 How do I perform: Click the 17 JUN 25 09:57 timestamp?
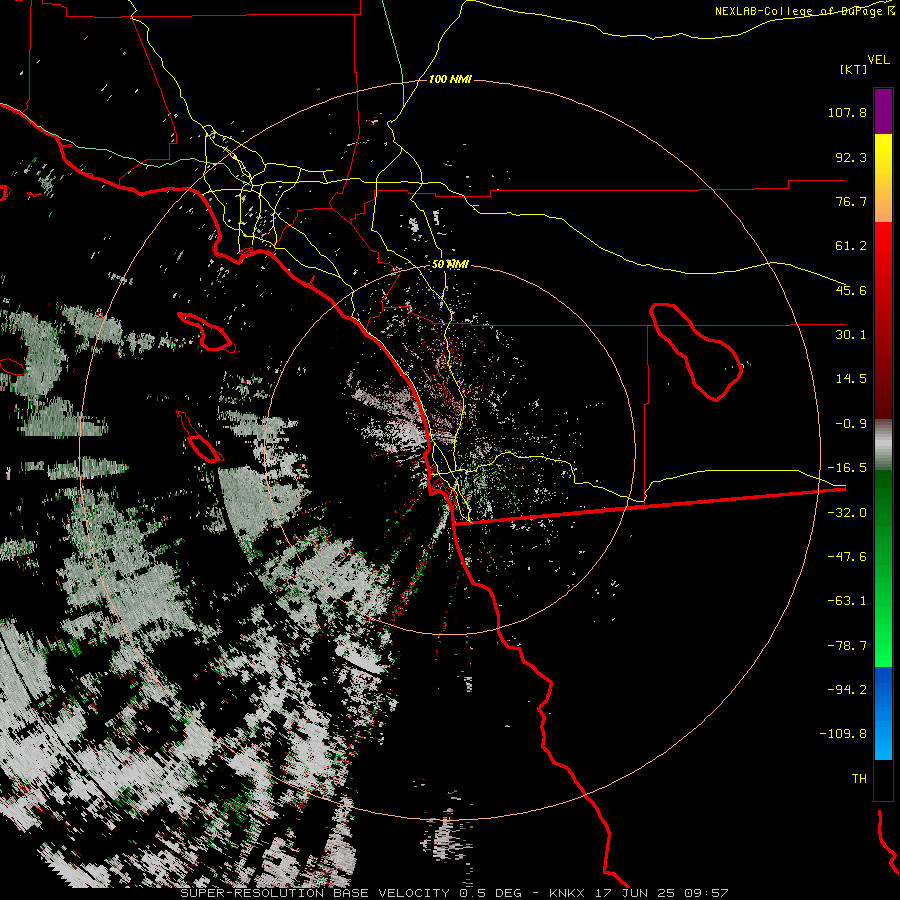coord(662,893)
